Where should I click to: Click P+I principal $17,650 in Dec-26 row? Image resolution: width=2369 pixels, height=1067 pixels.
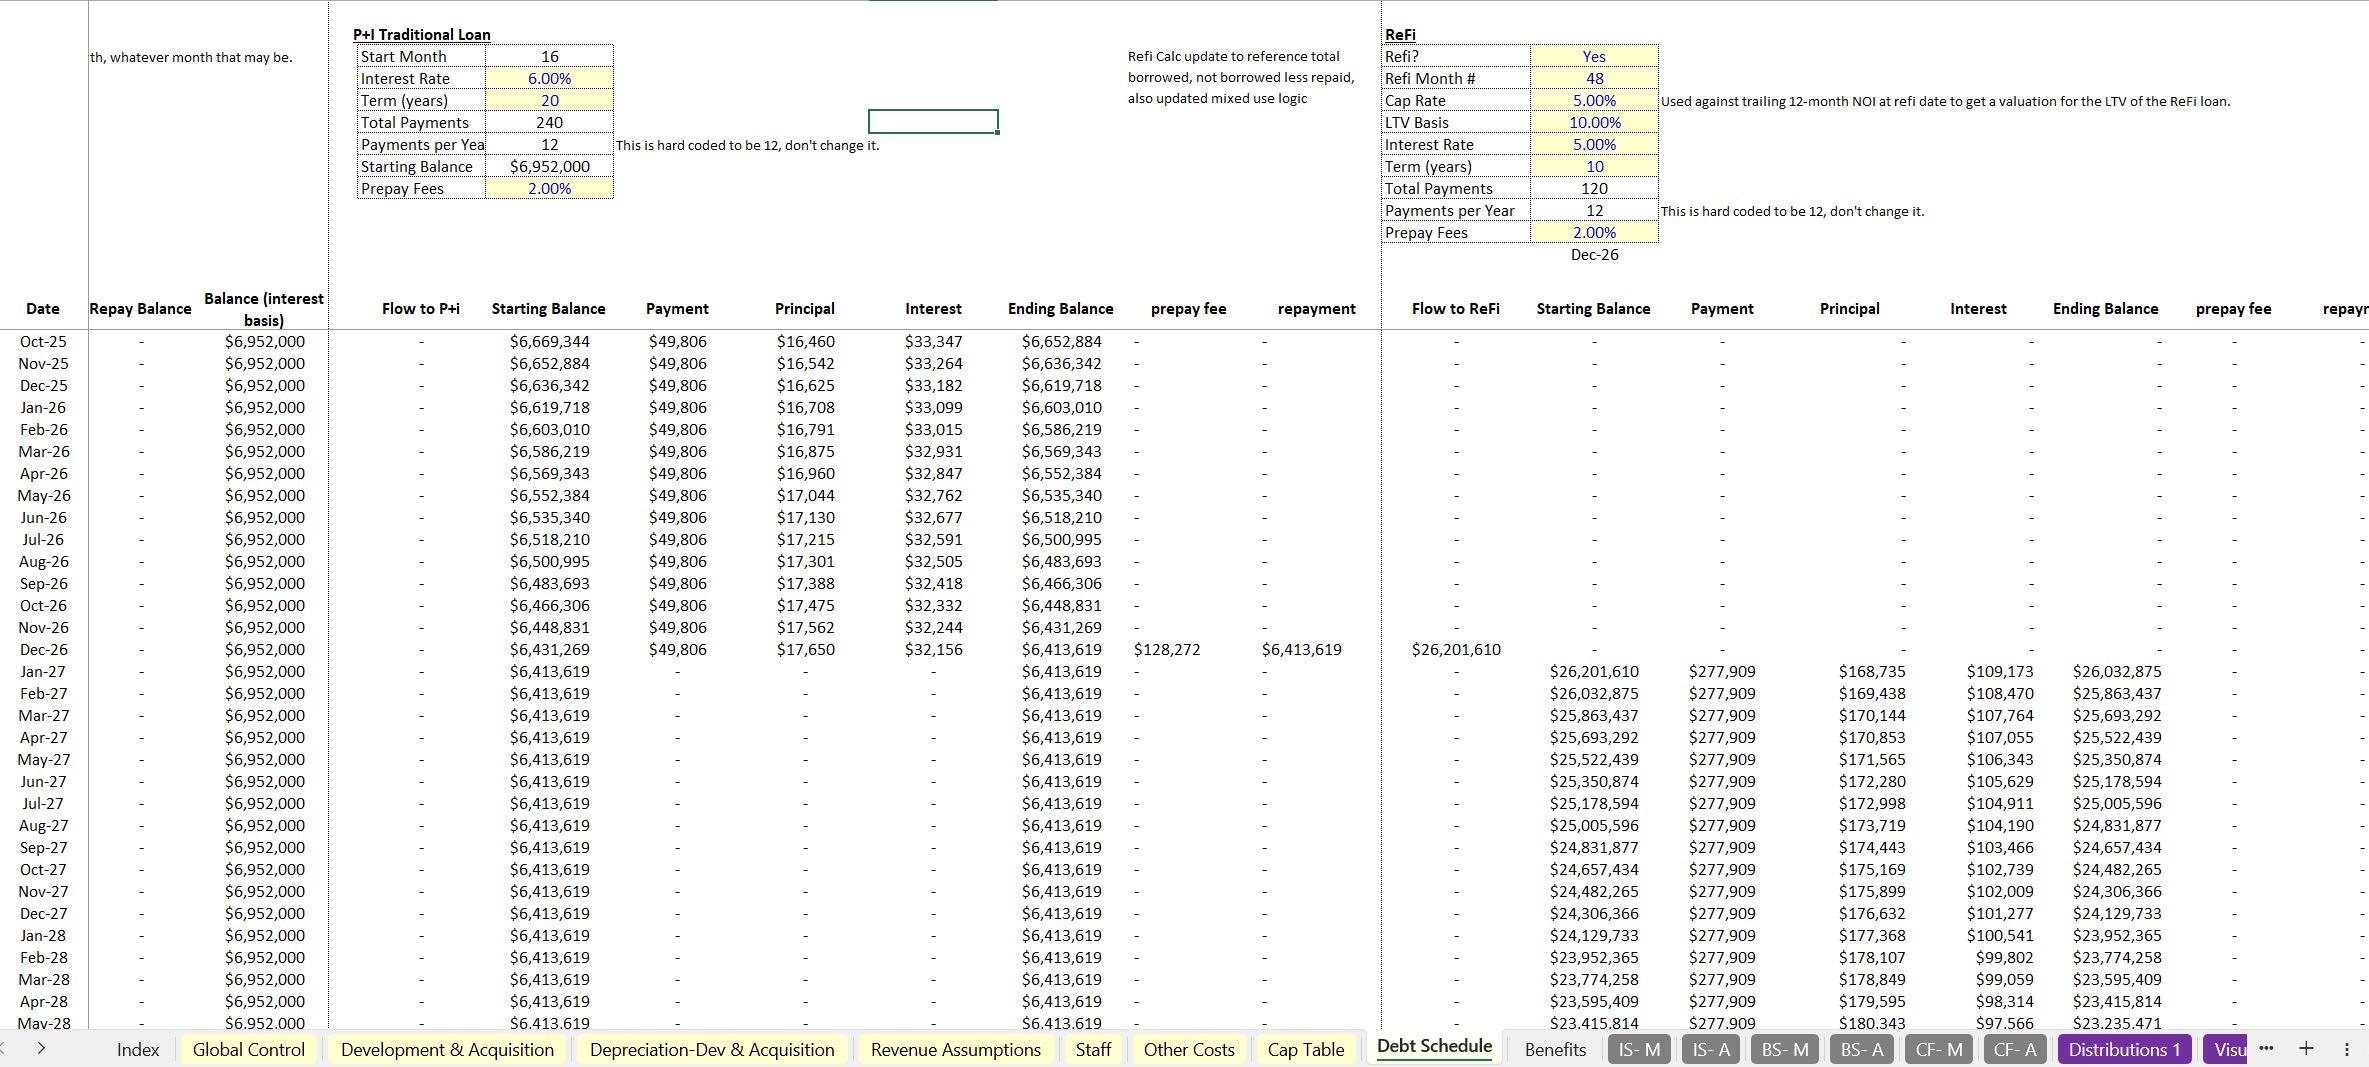805,649
